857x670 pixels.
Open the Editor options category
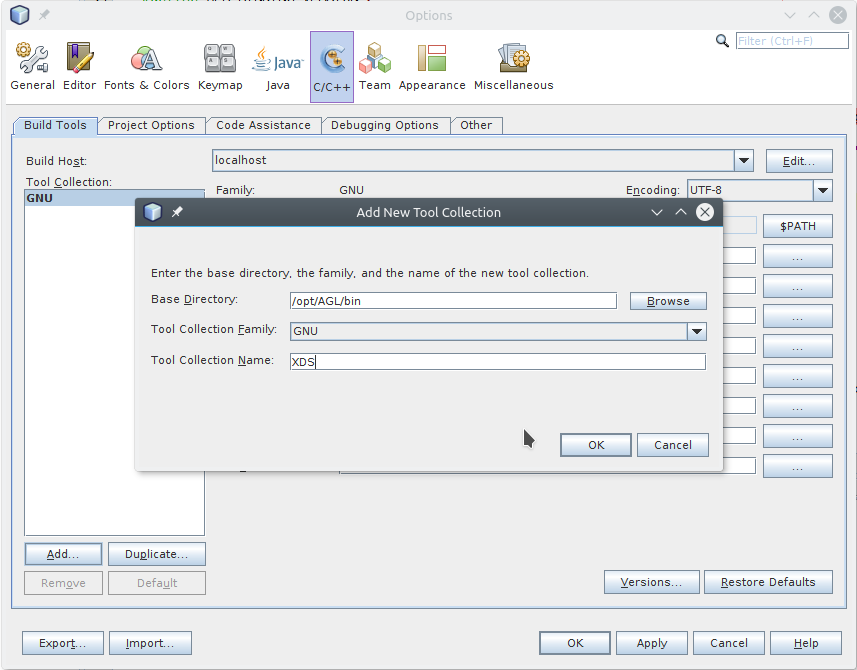(79, 67)
